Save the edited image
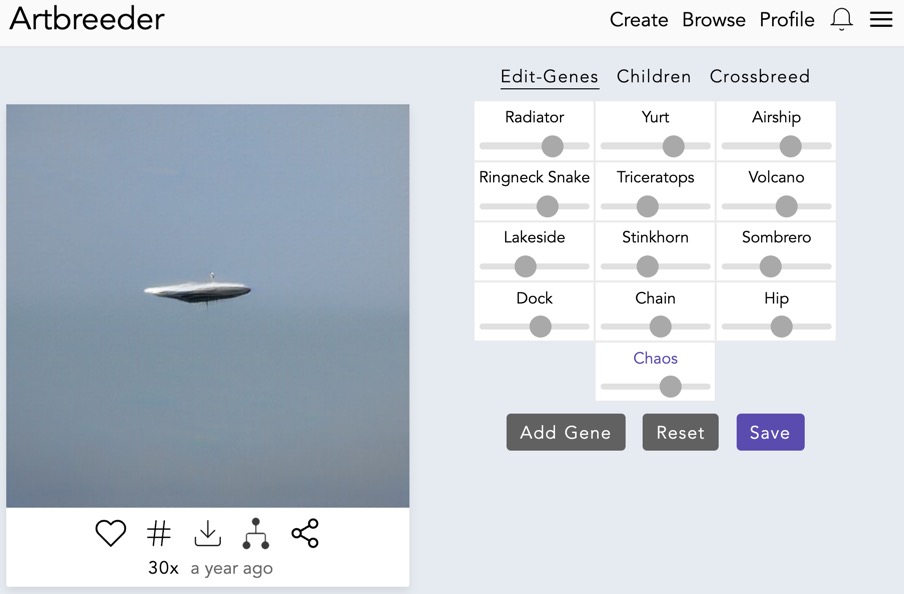904x594 pixels. click(x=770, y=432)
